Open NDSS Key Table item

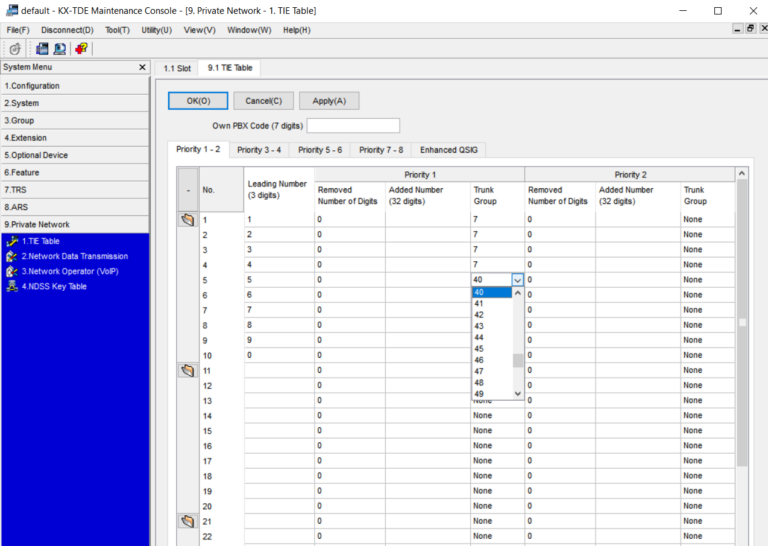click(54, 286)
